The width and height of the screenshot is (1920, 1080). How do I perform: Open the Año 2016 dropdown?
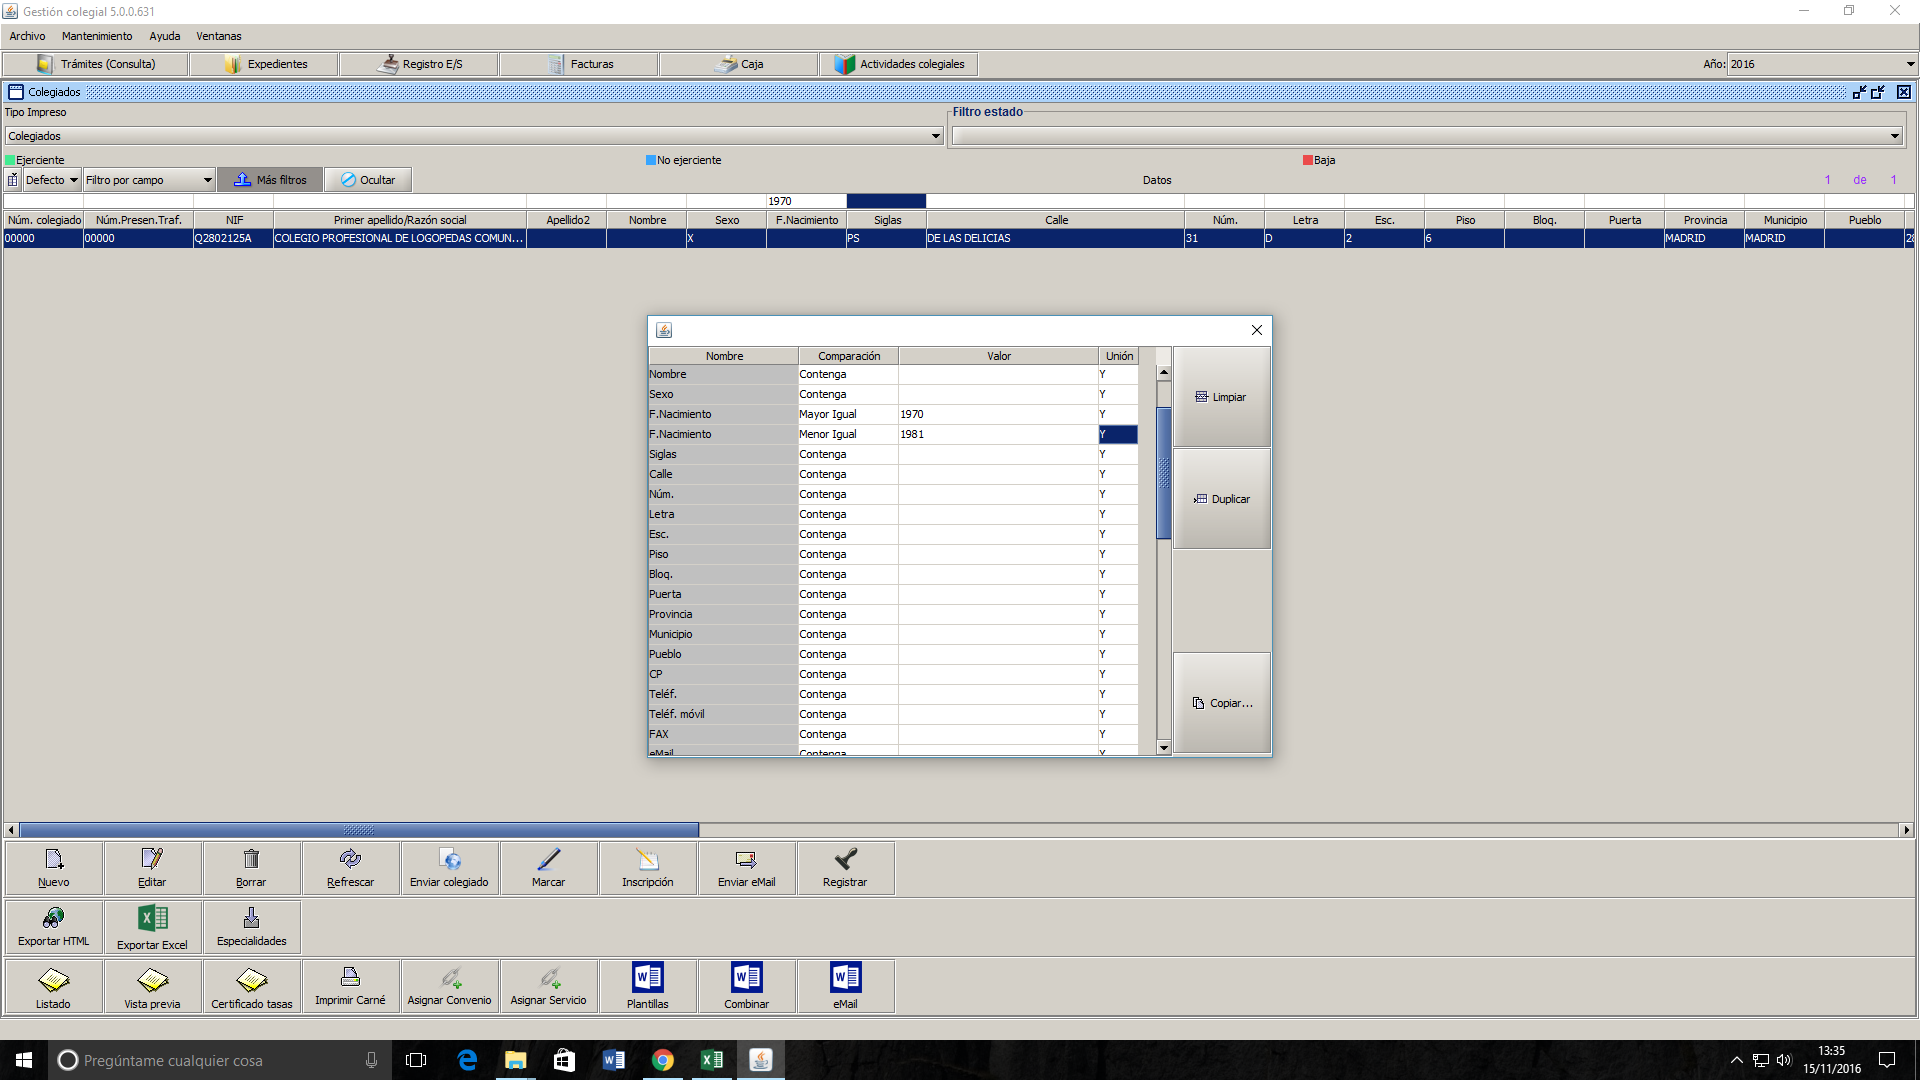pos(1910,64)
